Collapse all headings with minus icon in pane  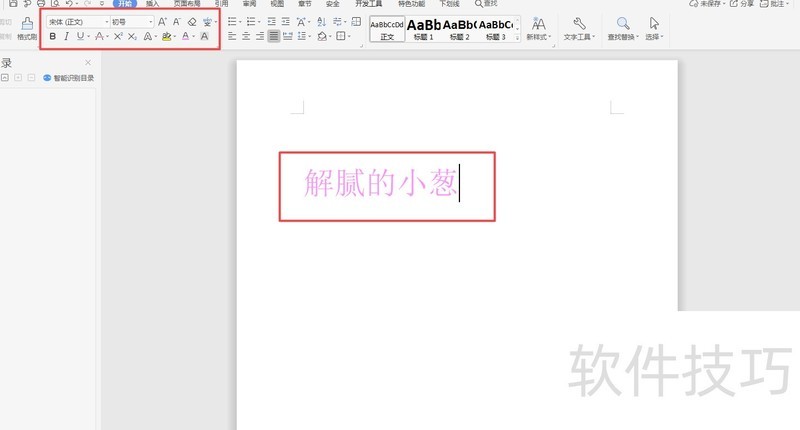point(31,78)
